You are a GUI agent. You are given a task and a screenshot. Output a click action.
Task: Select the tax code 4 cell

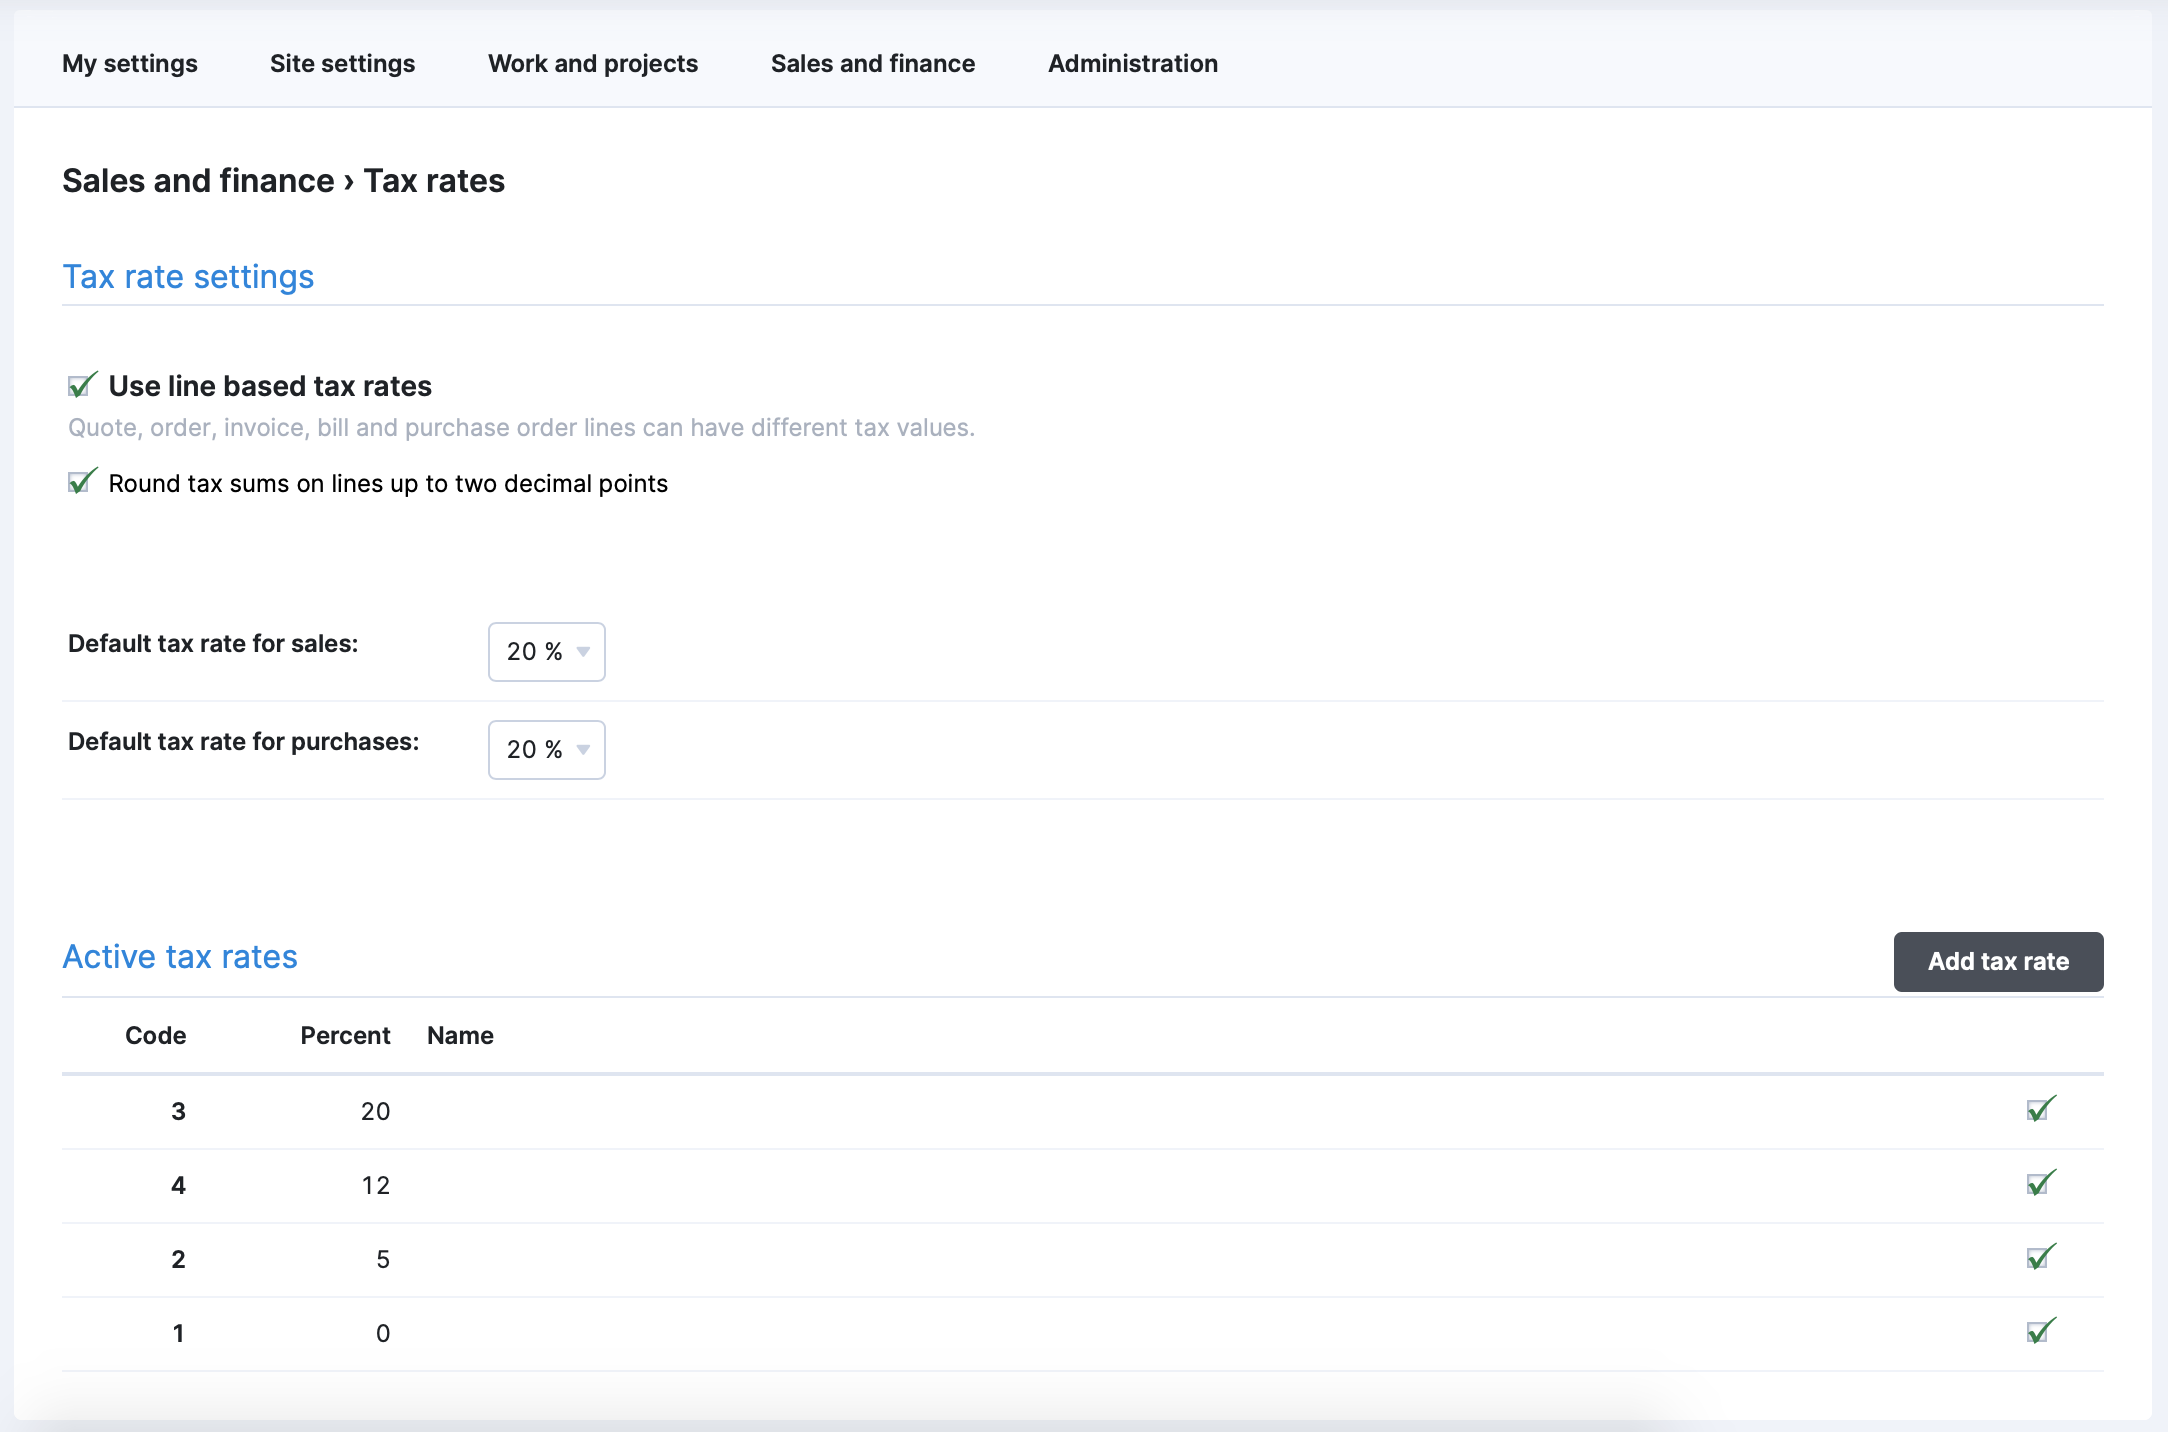pyautogui.click(x=178, y=1185)
